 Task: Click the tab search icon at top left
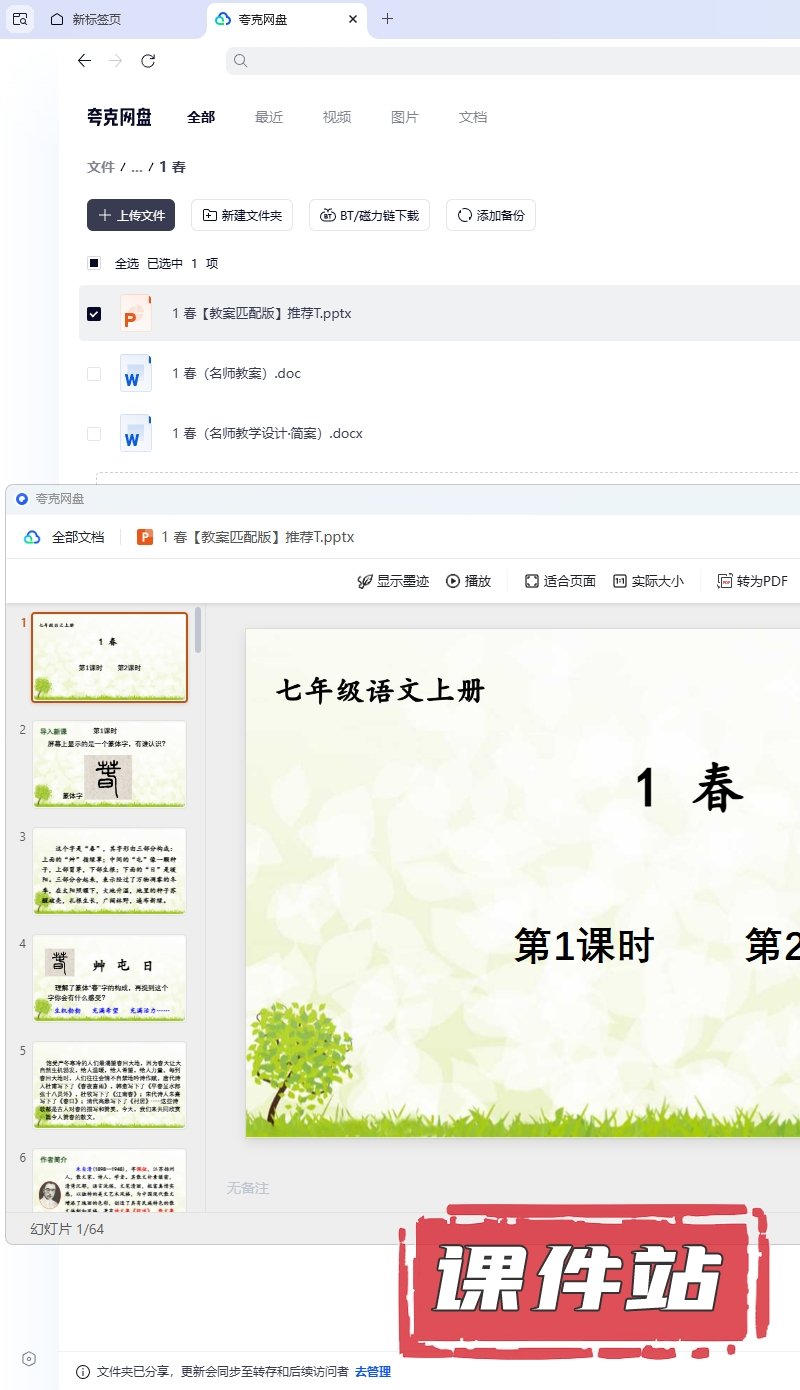click(20, 19)
